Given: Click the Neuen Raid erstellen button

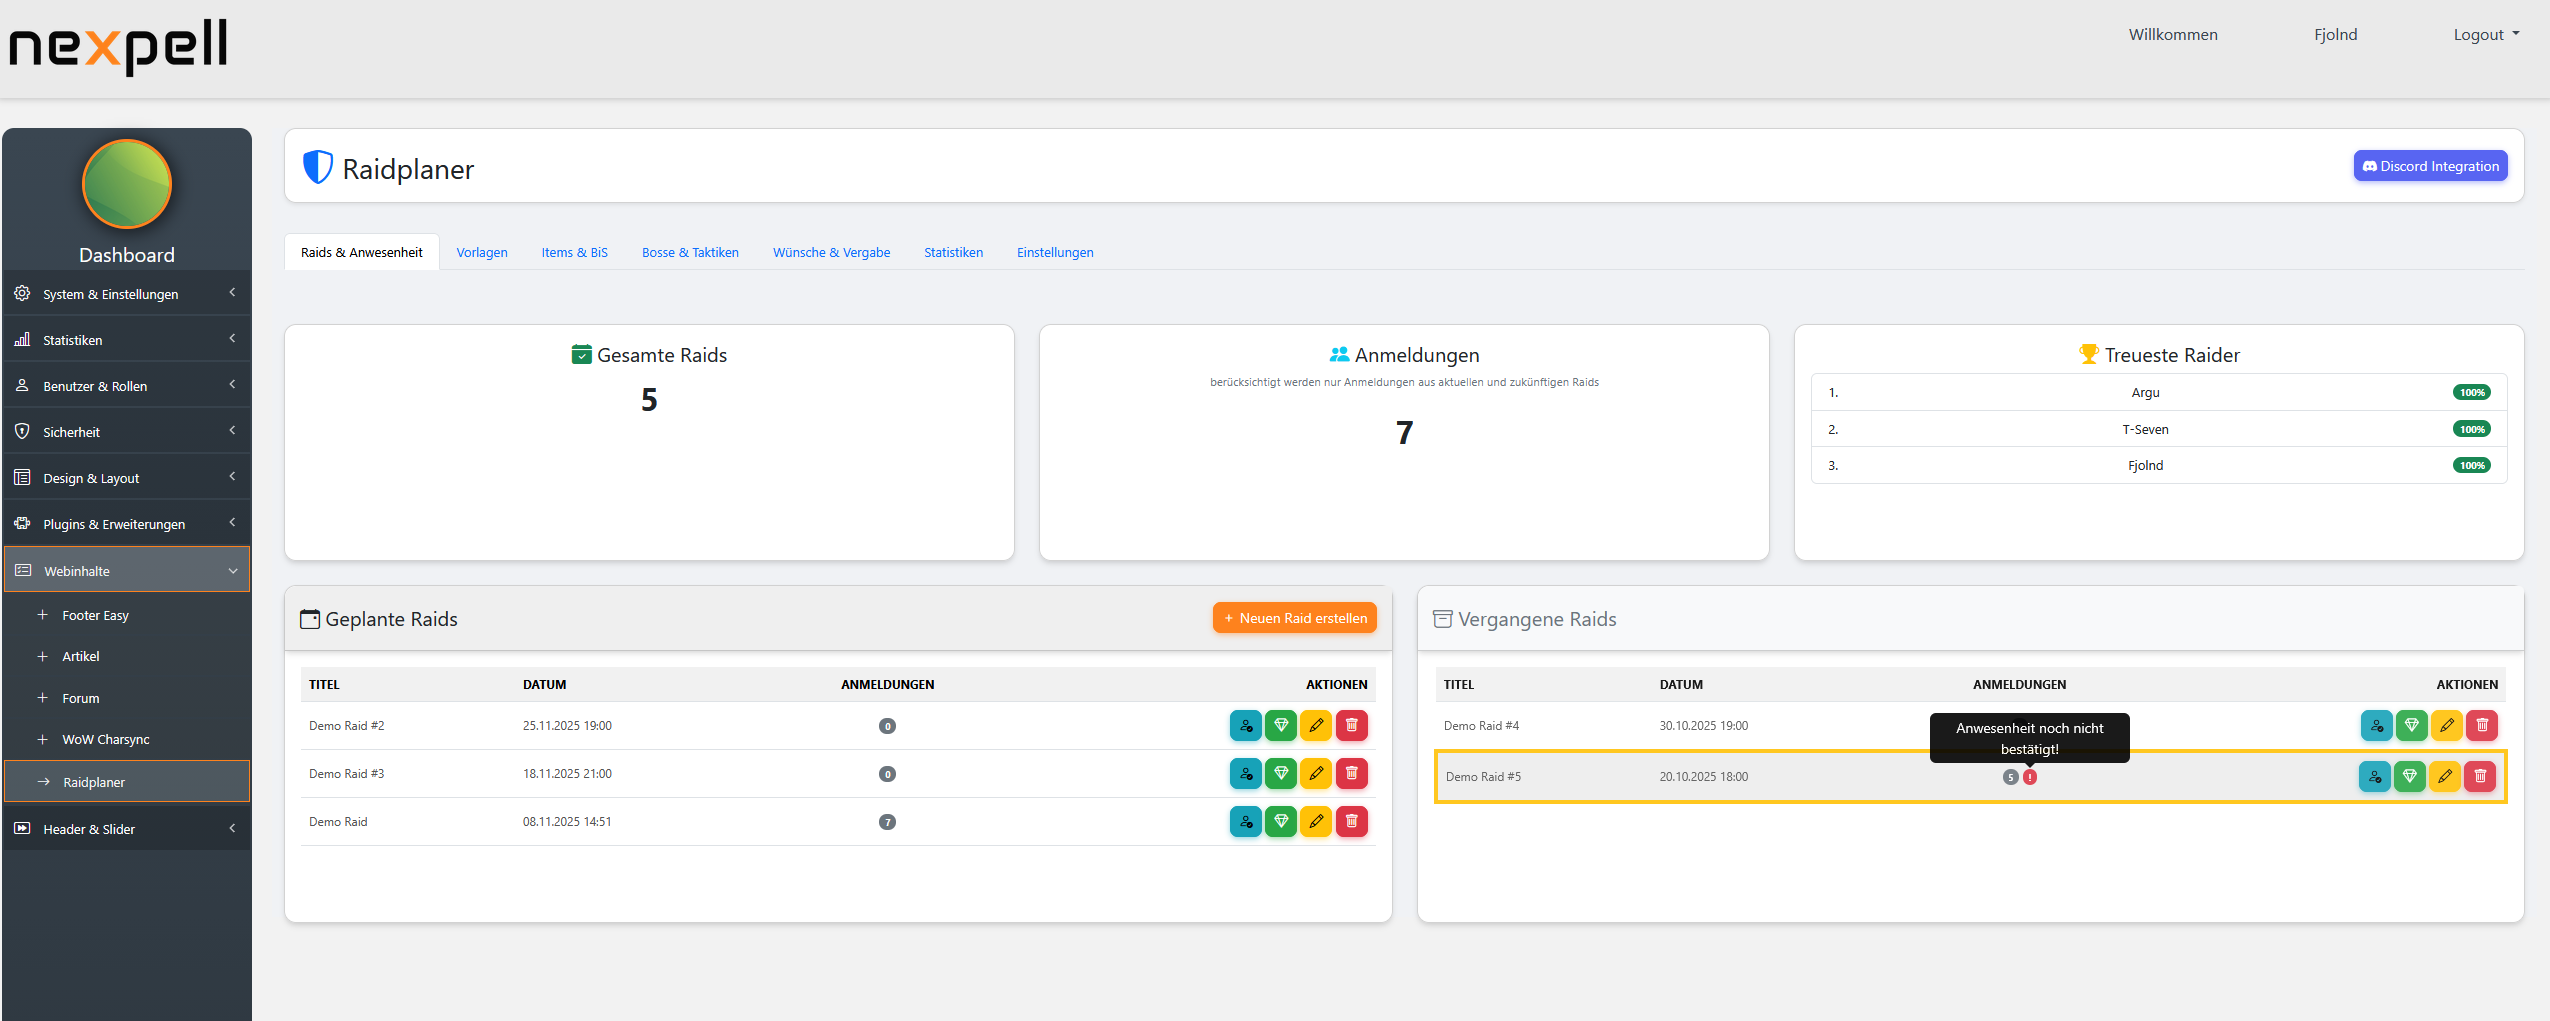Looking at the screenshot, I should point(1294,617).
